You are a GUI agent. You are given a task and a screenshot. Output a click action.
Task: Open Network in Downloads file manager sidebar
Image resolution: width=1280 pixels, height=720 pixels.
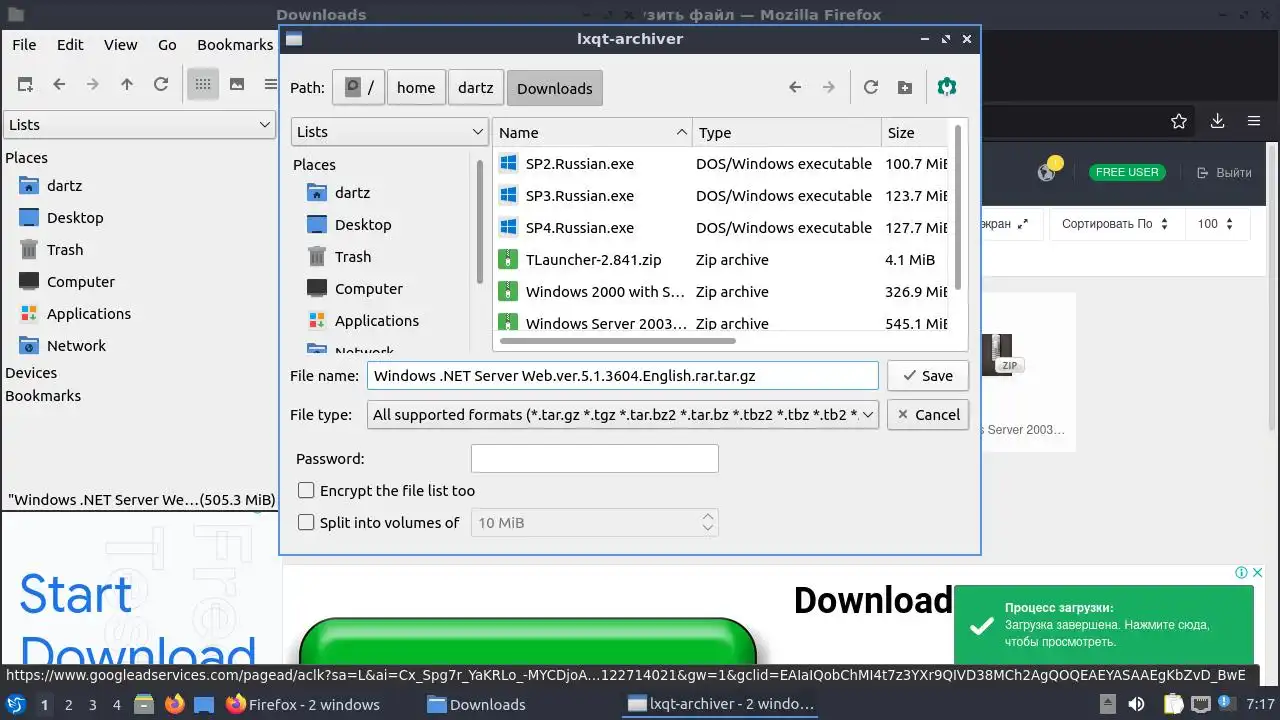click(76, 346)
